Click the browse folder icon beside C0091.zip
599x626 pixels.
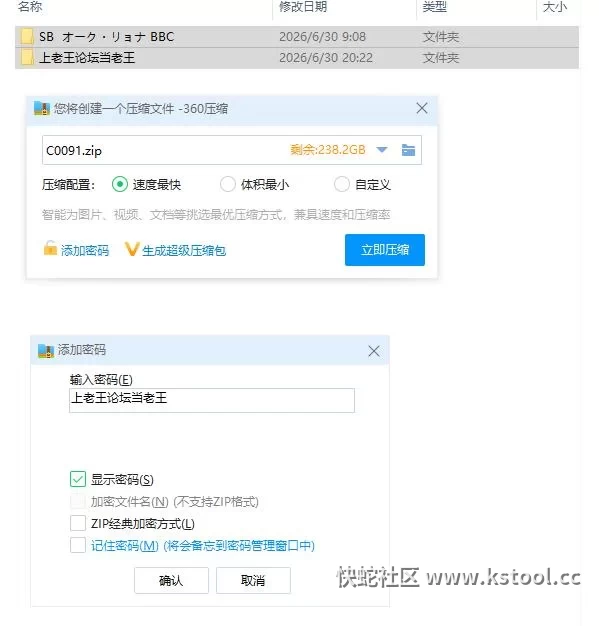[408, 150]
